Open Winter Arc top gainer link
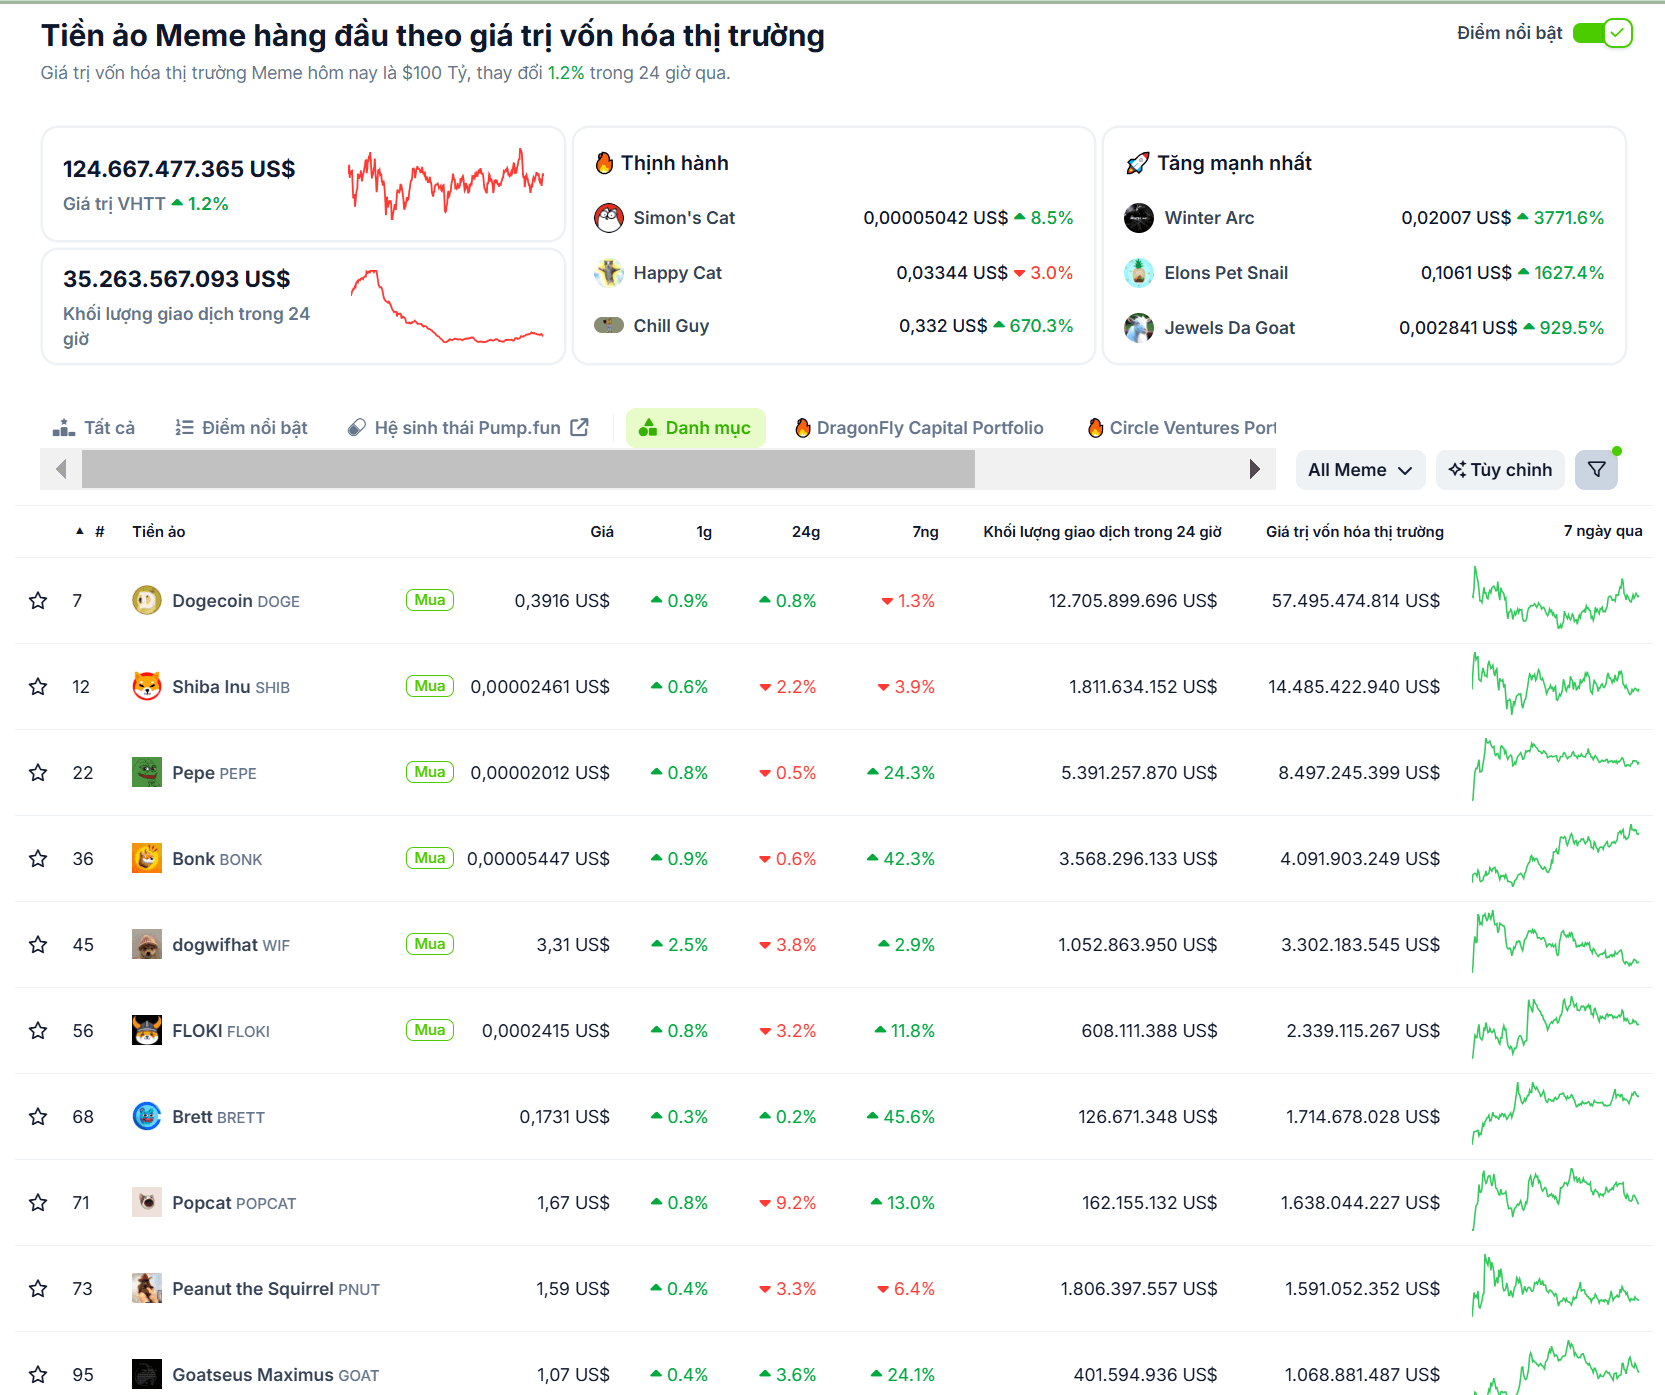The image size is (1665, 1395). [1209, 217]
